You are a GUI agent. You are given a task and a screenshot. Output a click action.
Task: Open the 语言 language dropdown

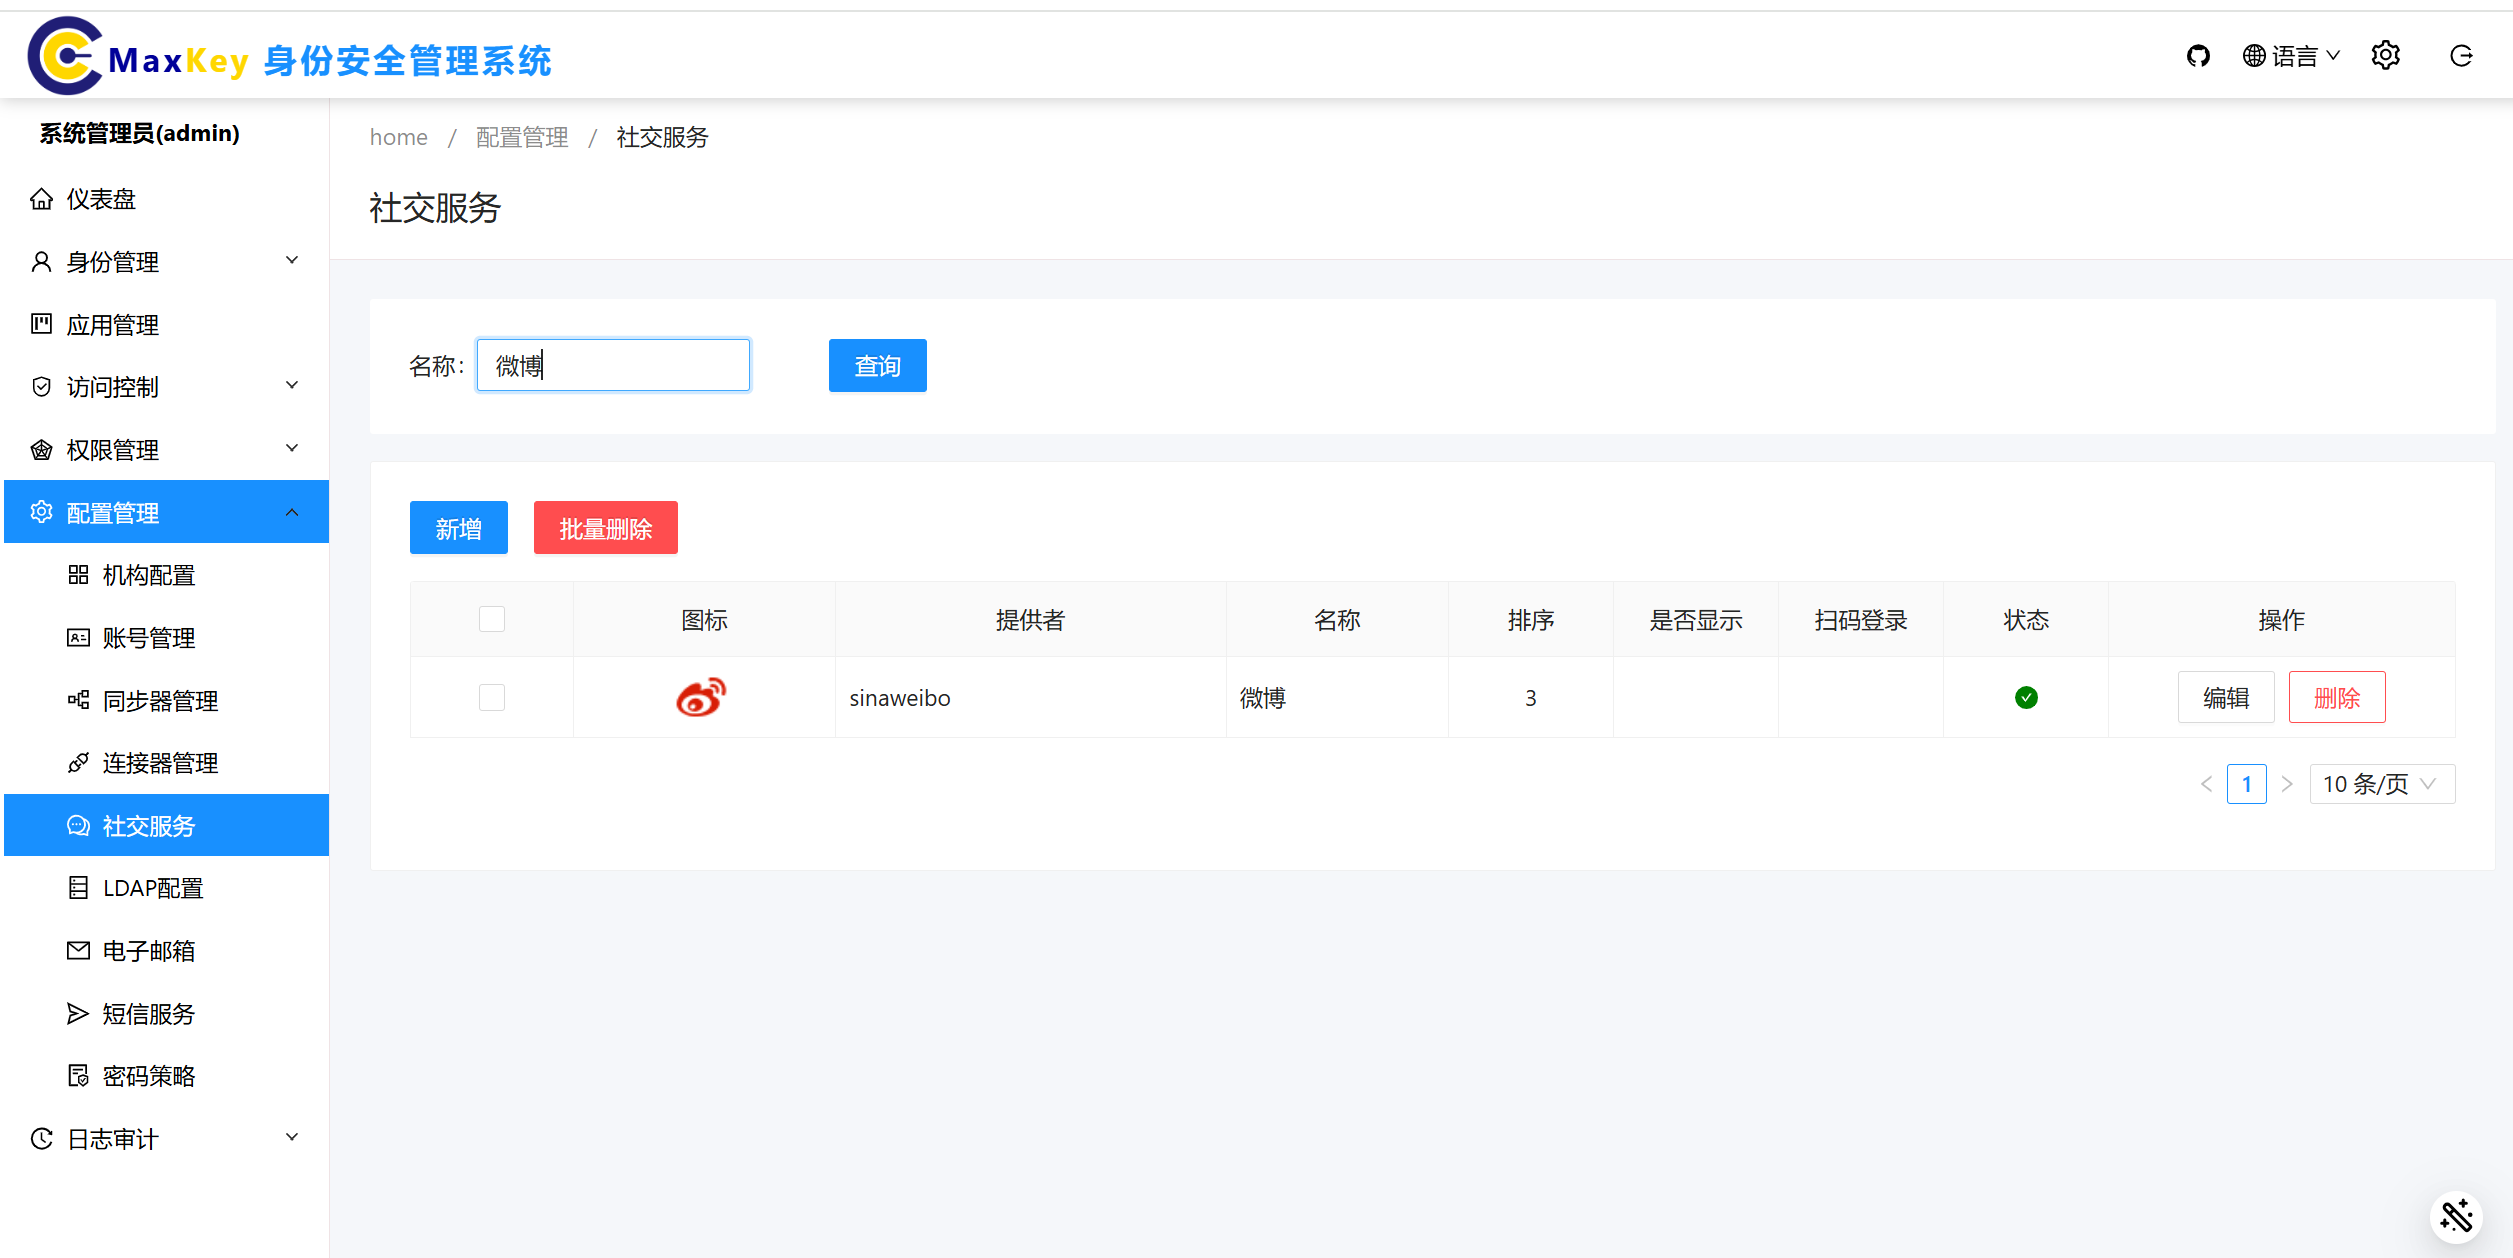coord(2291,56)
